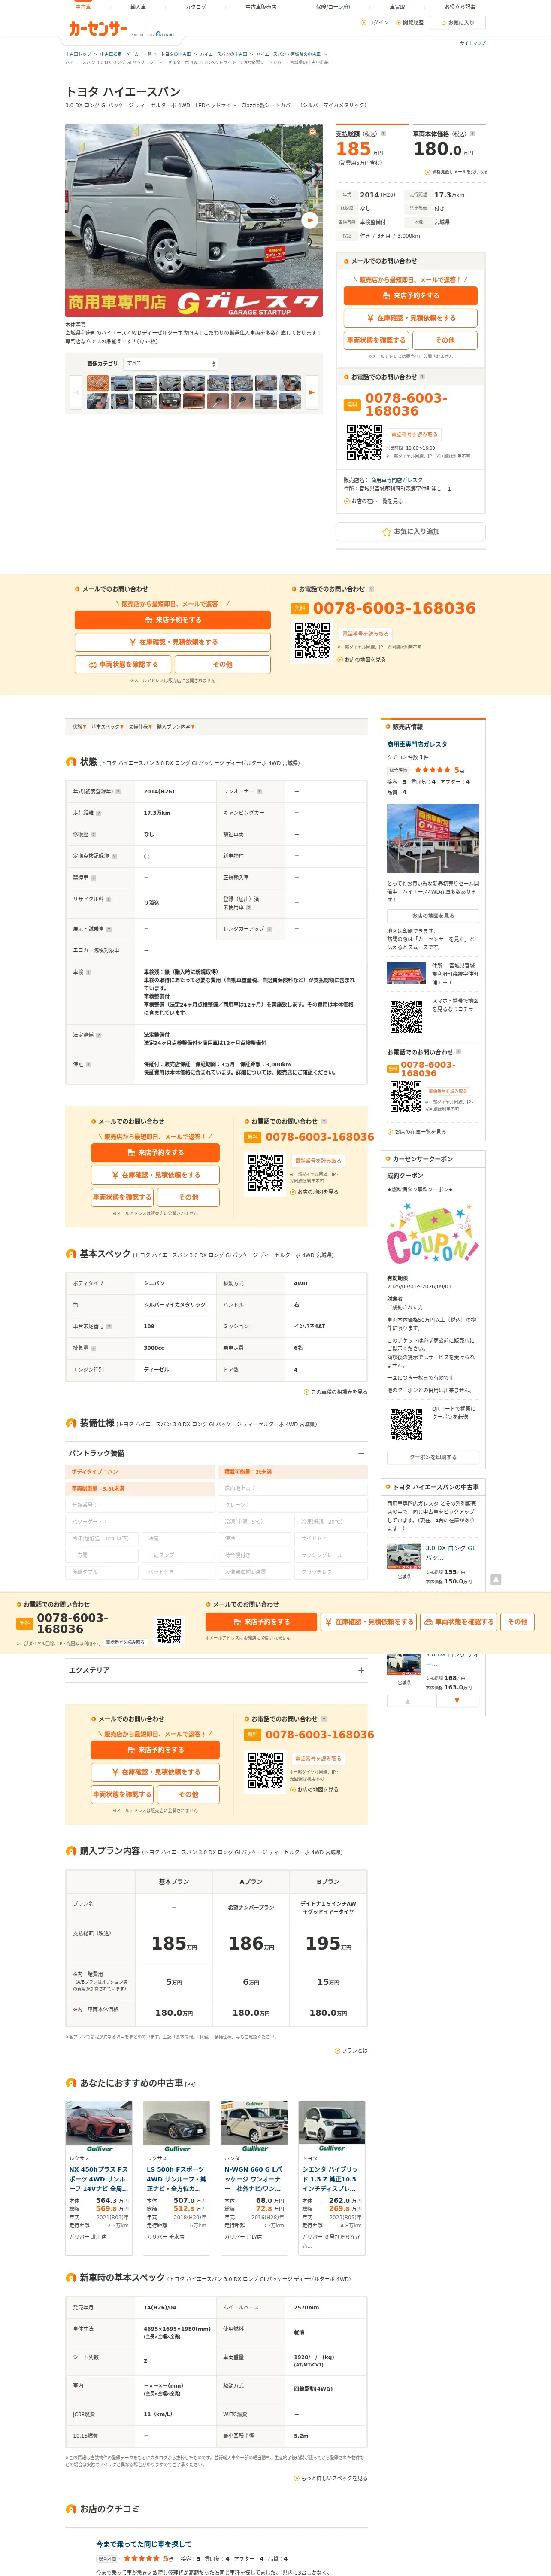Click 在庫確認・見積依頼をする in the top sidebar
The height and width of the screenshot is (2576, 551).
(x=411, y=318)
